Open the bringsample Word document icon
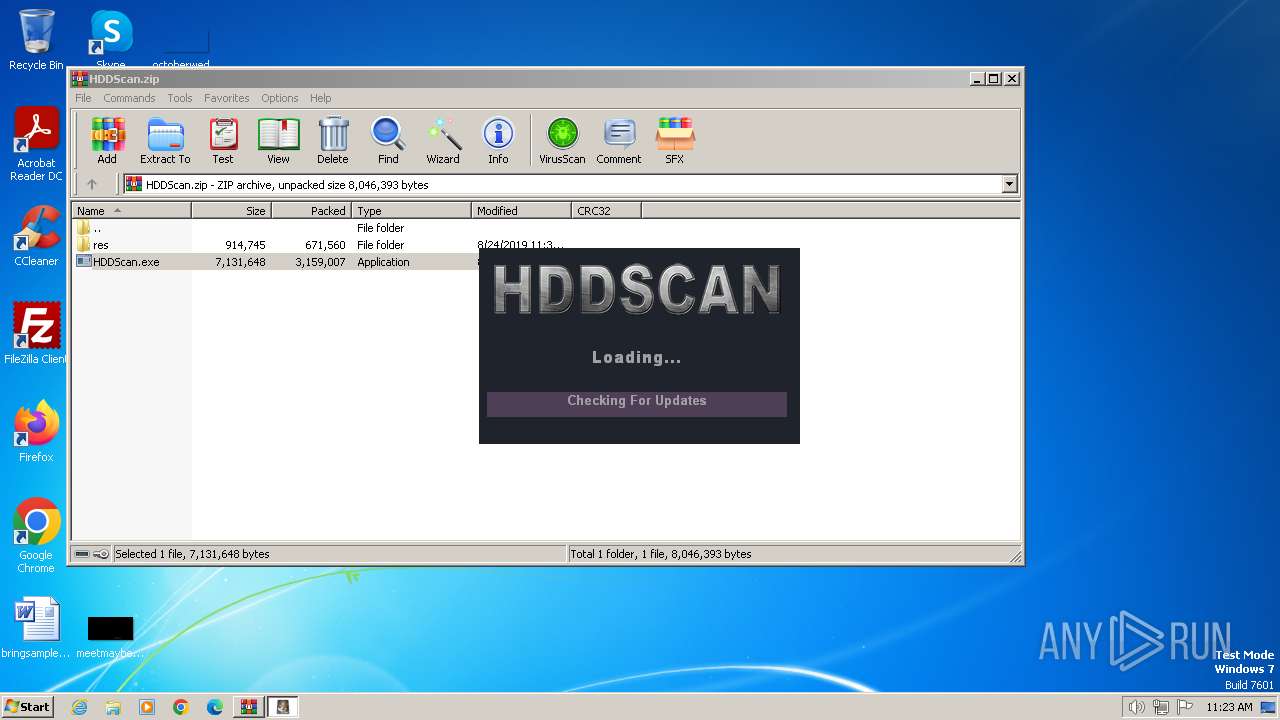 [x=36, y=628]
